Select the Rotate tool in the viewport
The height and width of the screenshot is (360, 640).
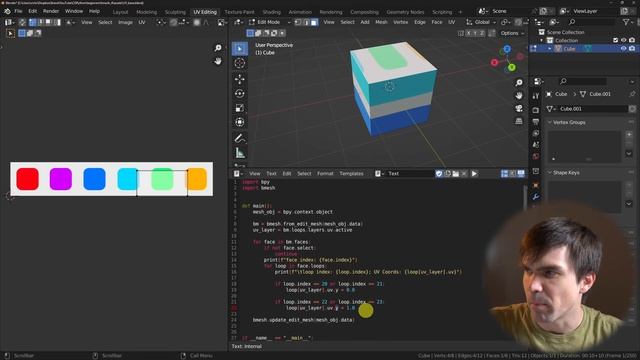[240, 93]
